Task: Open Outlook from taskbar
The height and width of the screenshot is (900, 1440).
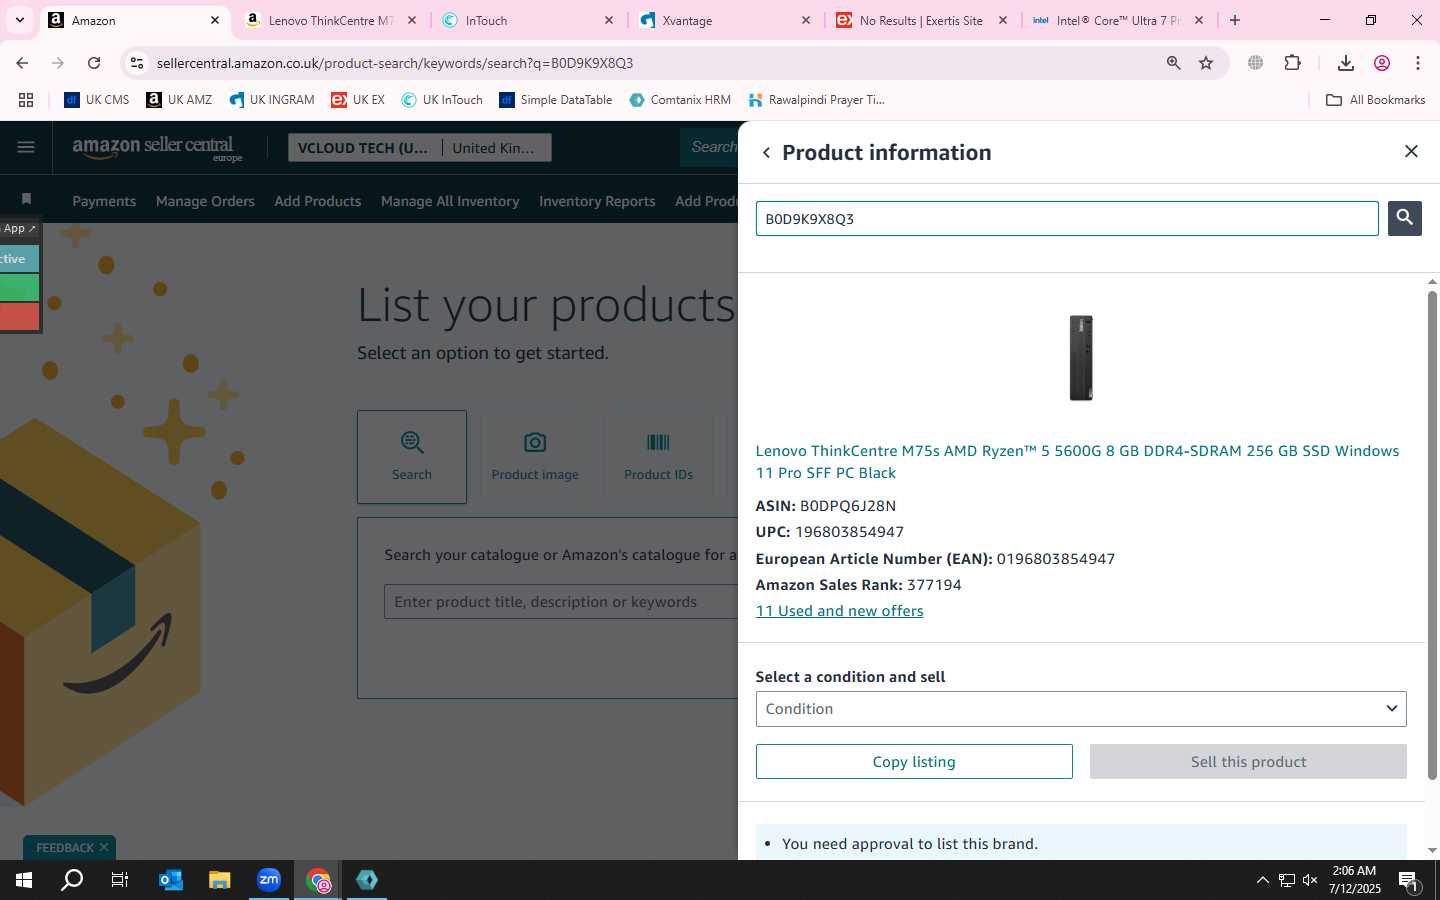Action: (x=171, y=880)
